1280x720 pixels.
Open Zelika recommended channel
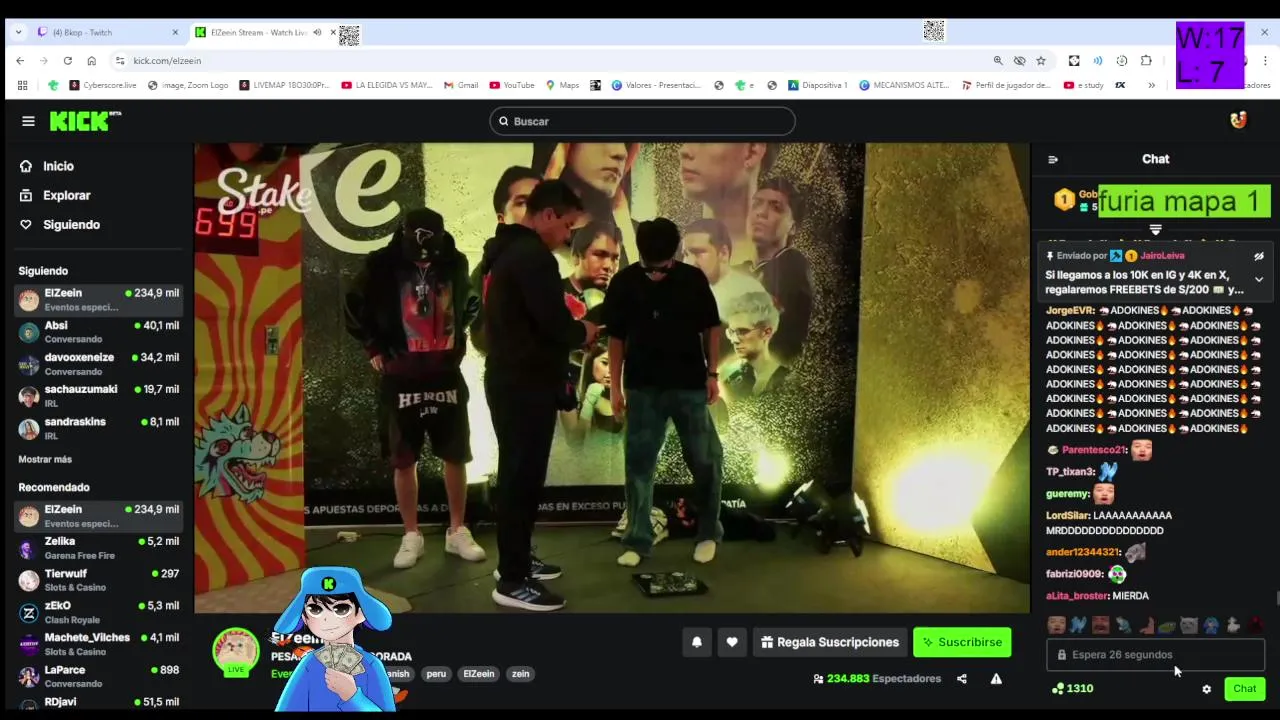tap(98, 548)
